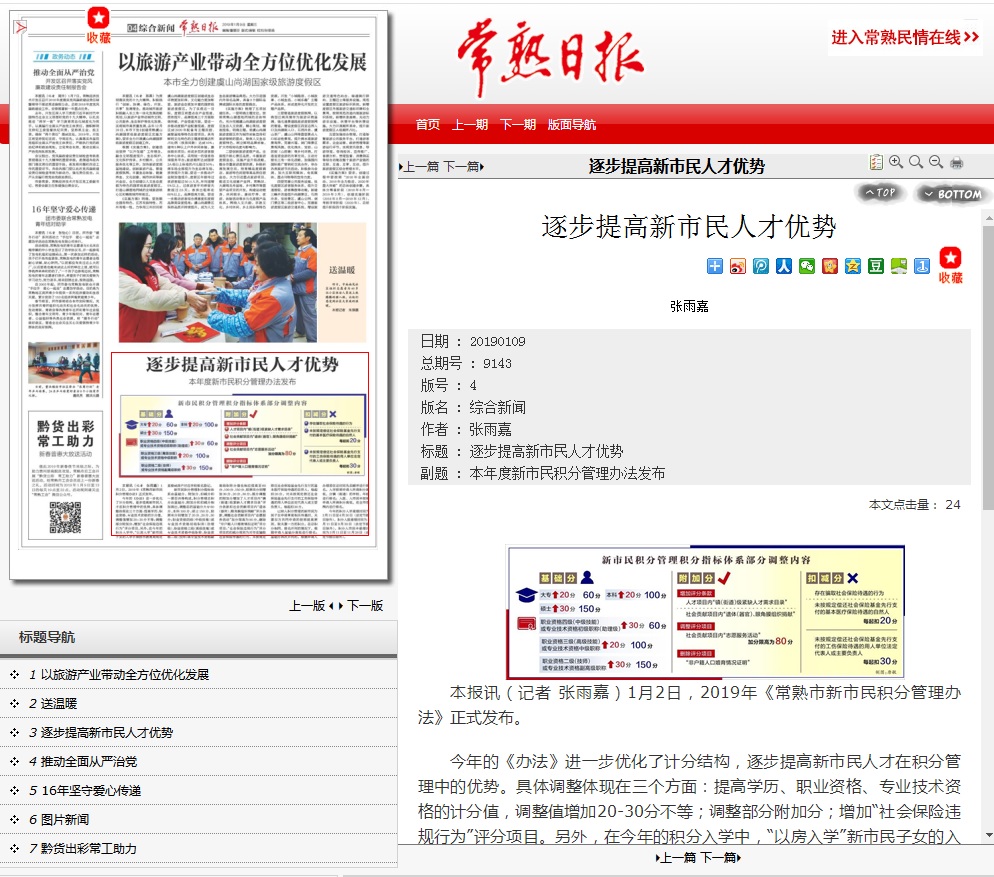Viewport: 994px width, 877px height.
Task: Open title 7 黔货出彩常工助力
Action: click(89, 848)
